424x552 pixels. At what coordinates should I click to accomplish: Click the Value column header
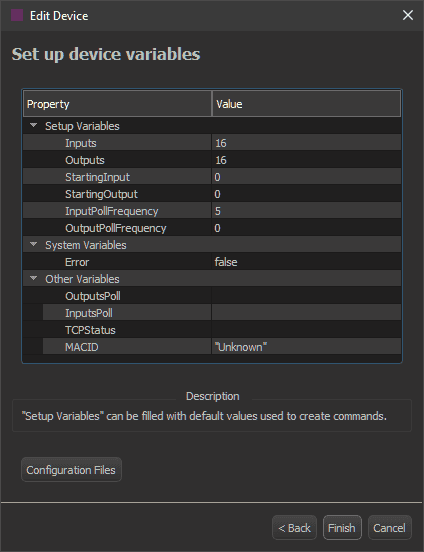point(306,104)
